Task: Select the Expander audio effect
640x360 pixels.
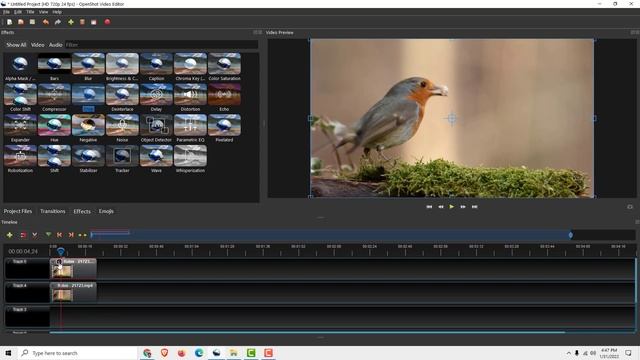Action: pyautogui.click(x=20, y=128)
